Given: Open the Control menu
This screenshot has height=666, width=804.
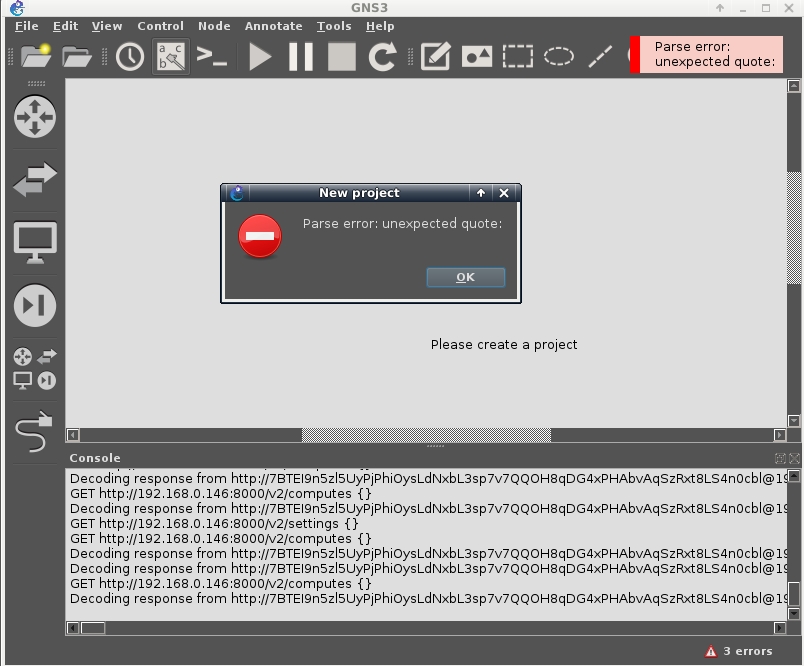Looking at the screenshot, I should pyautogui.click(x=160, y=26).
